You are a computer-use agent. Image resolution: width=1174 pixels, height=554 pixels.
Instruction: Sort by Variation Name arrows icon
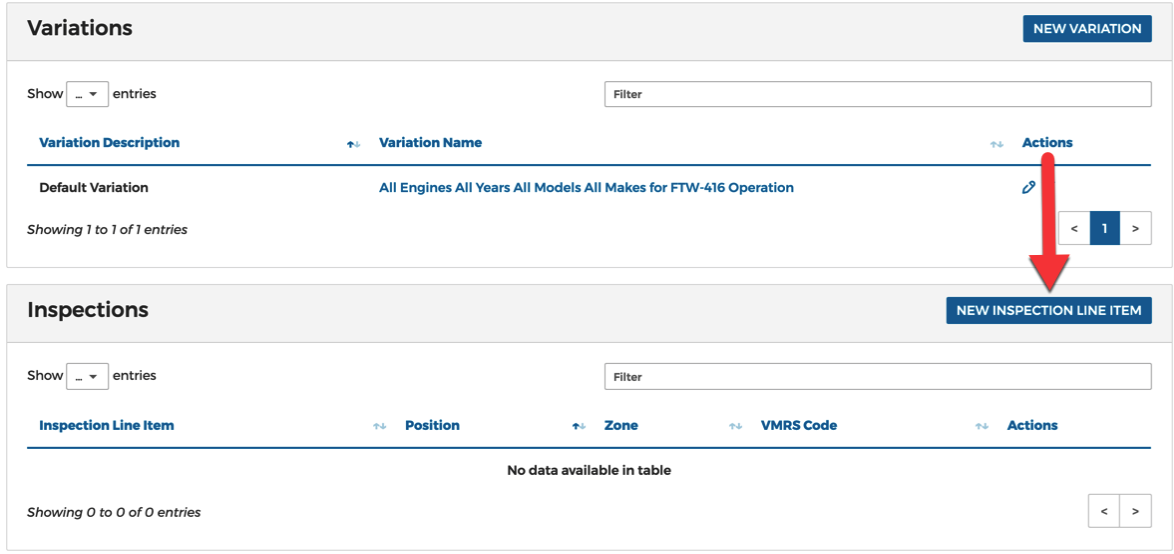(x=997, y=144)
